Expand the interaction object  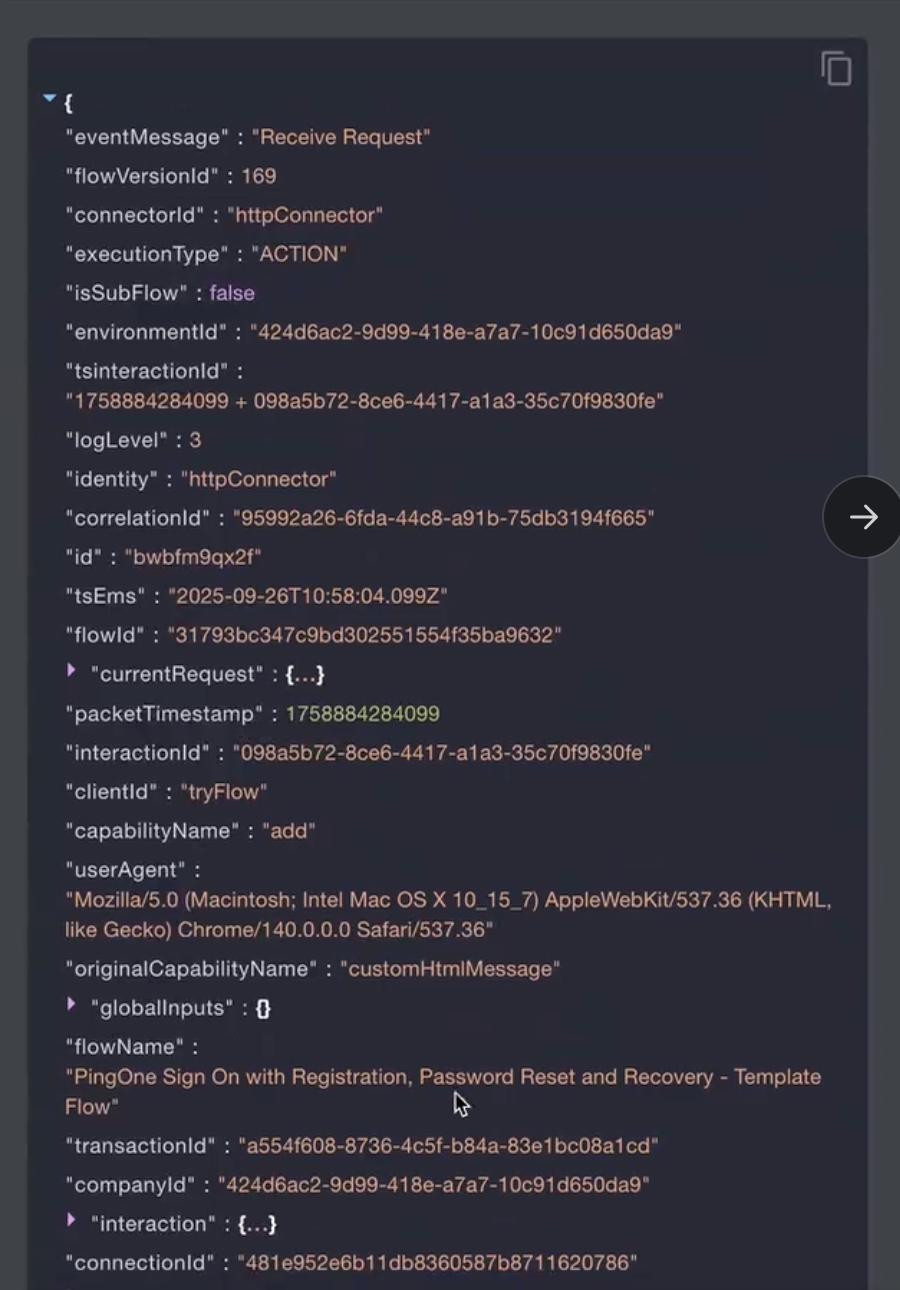[71, 1221]
